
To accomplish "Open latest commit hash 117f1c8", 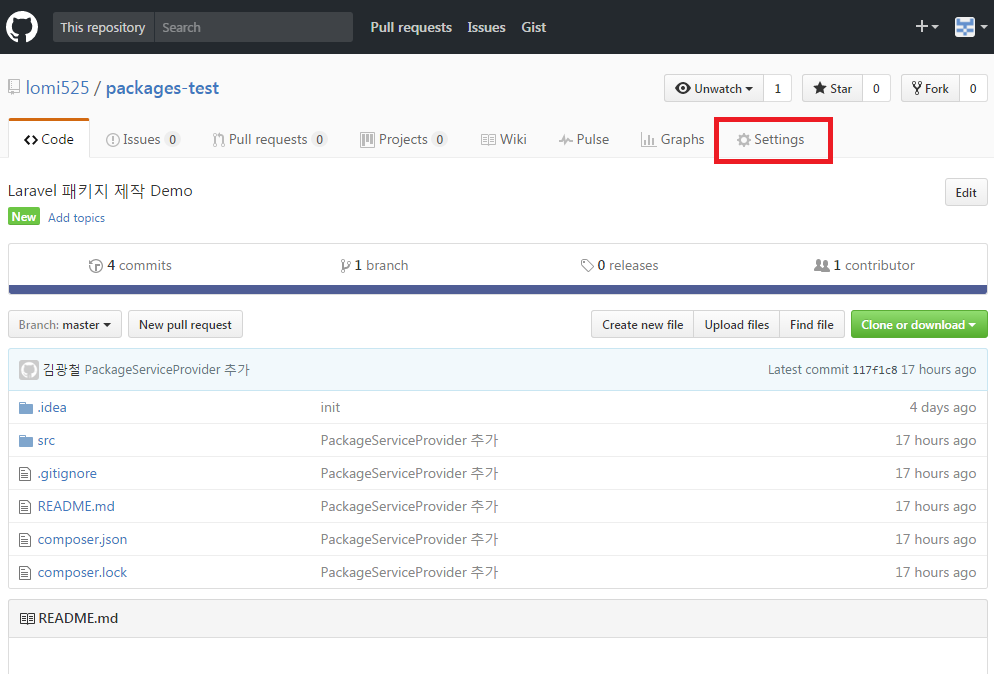I will pos(875,370).
